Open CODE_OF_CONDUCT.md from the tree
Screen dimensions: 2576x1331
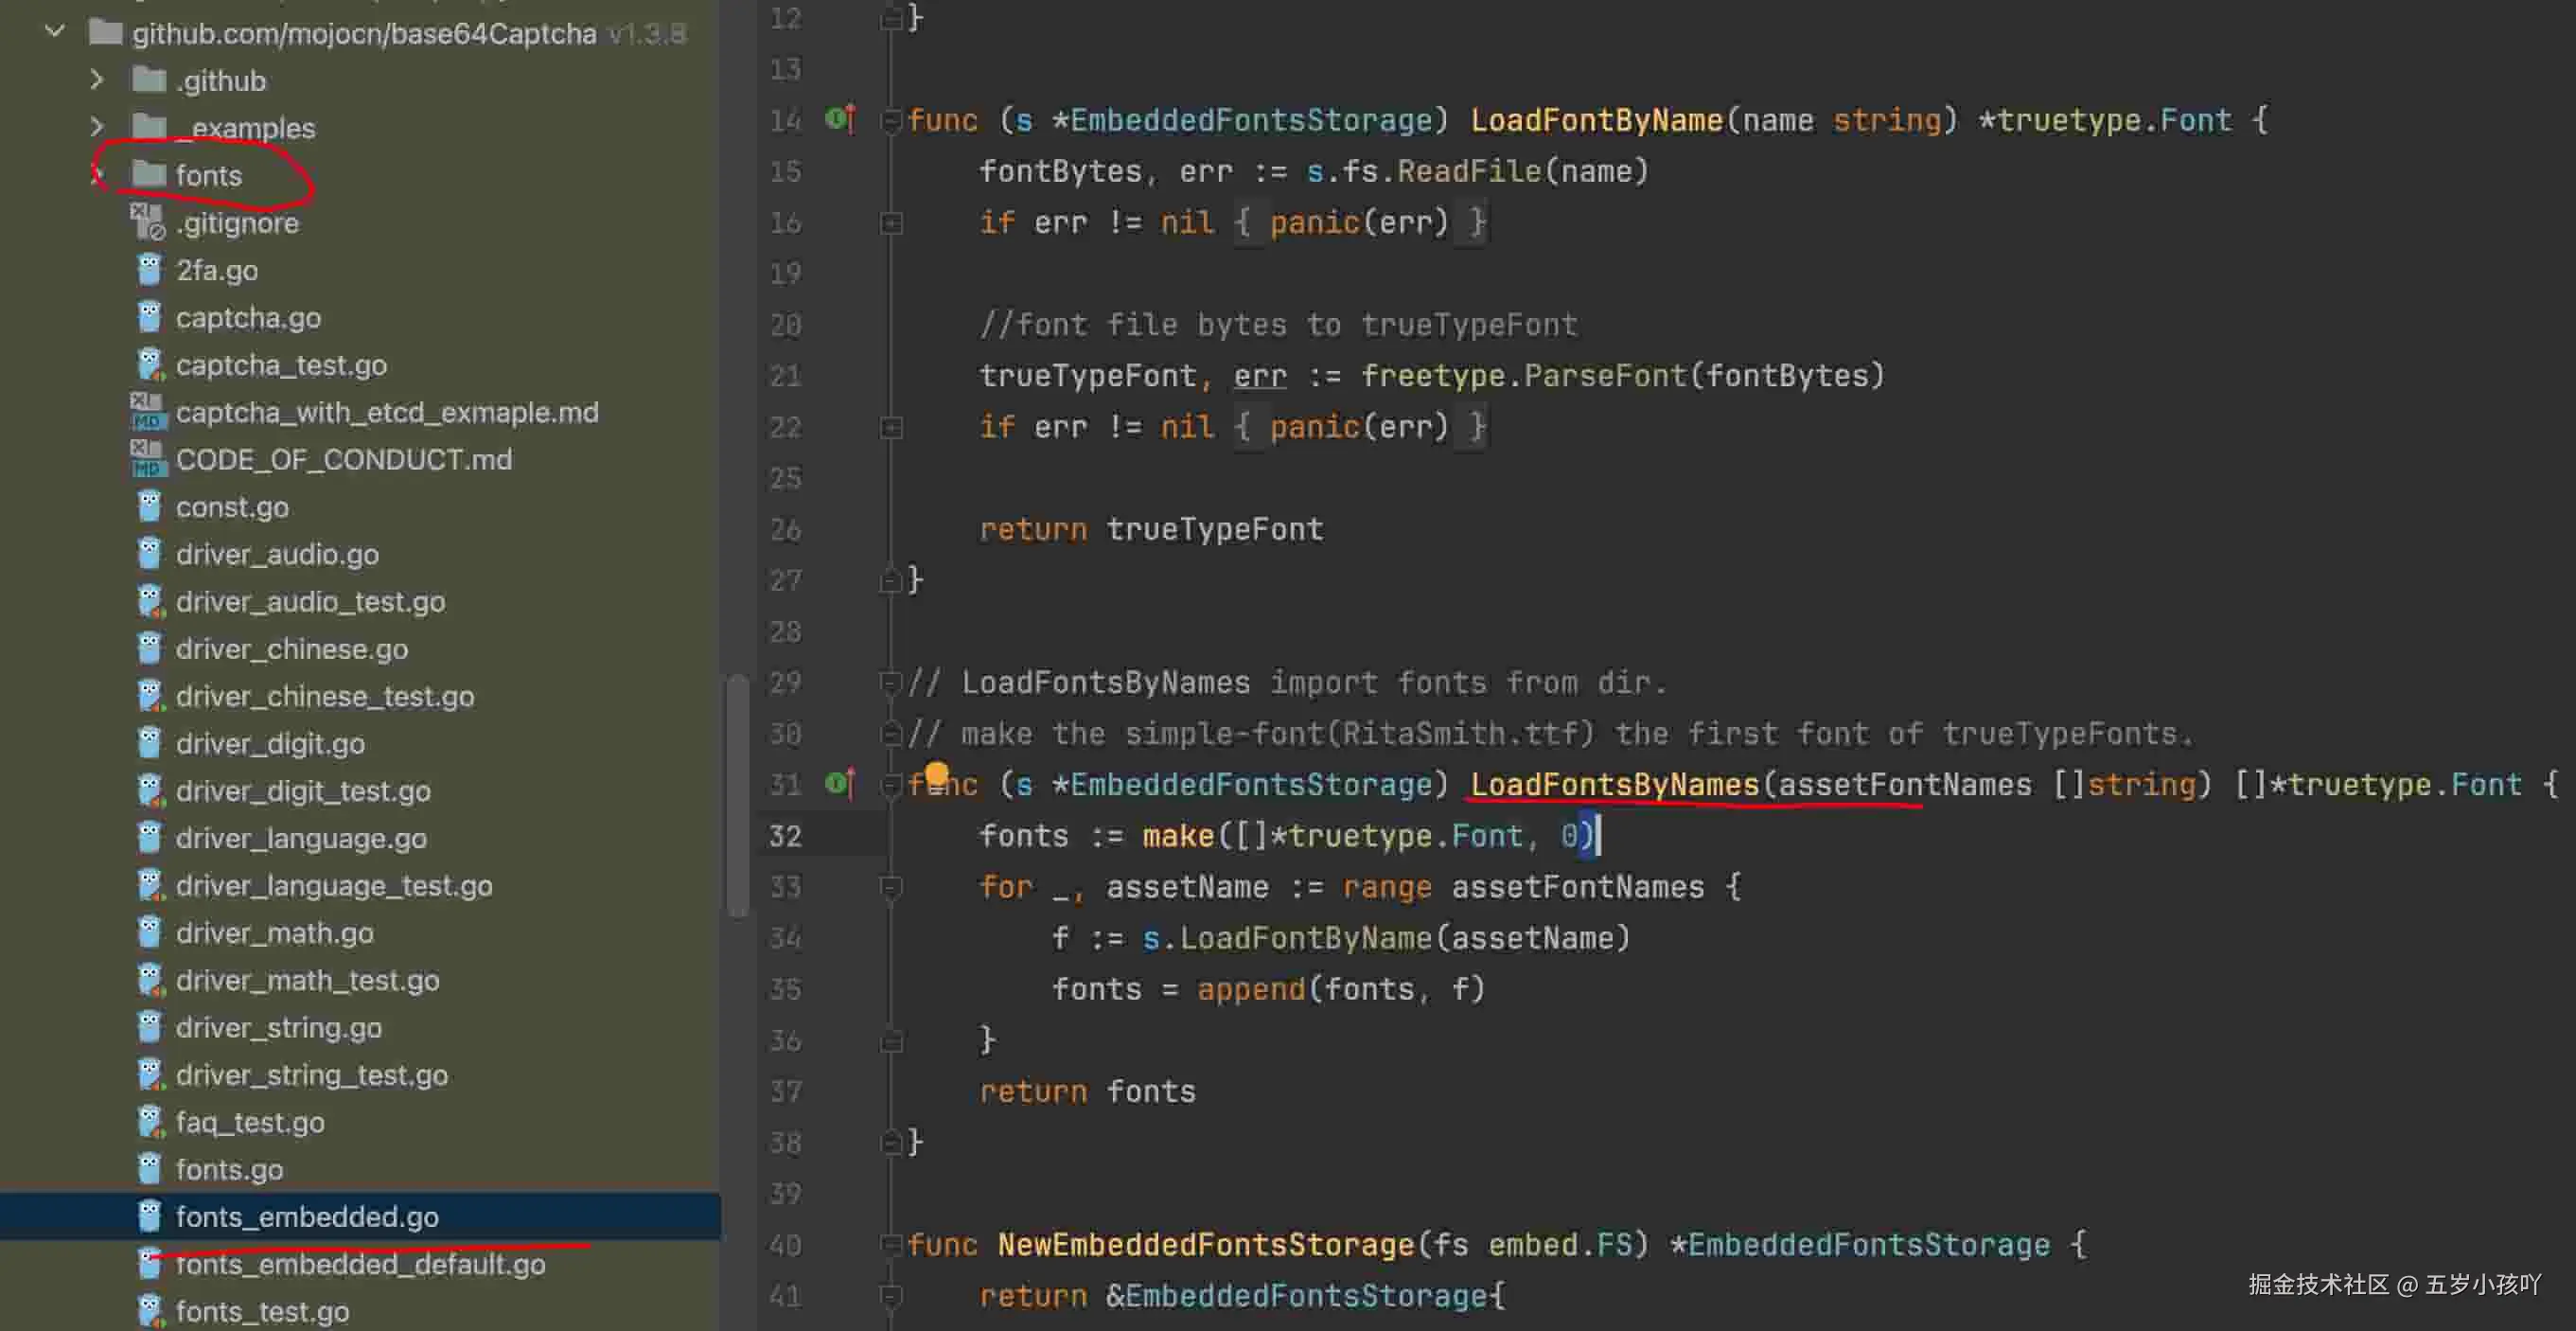click(x=344, y=459)
